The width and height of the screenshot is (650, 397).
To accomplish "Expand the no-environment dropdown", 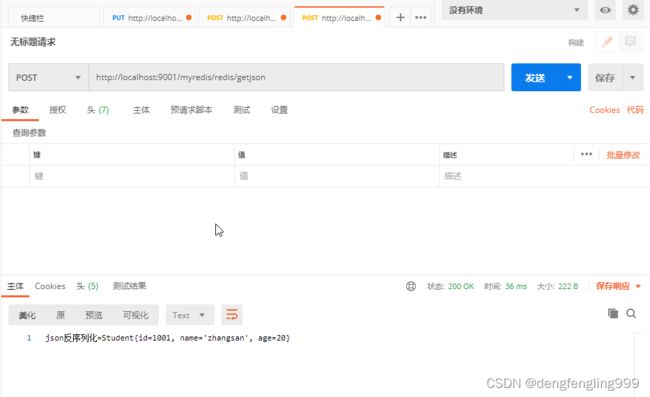I will (x=514, y=10).
